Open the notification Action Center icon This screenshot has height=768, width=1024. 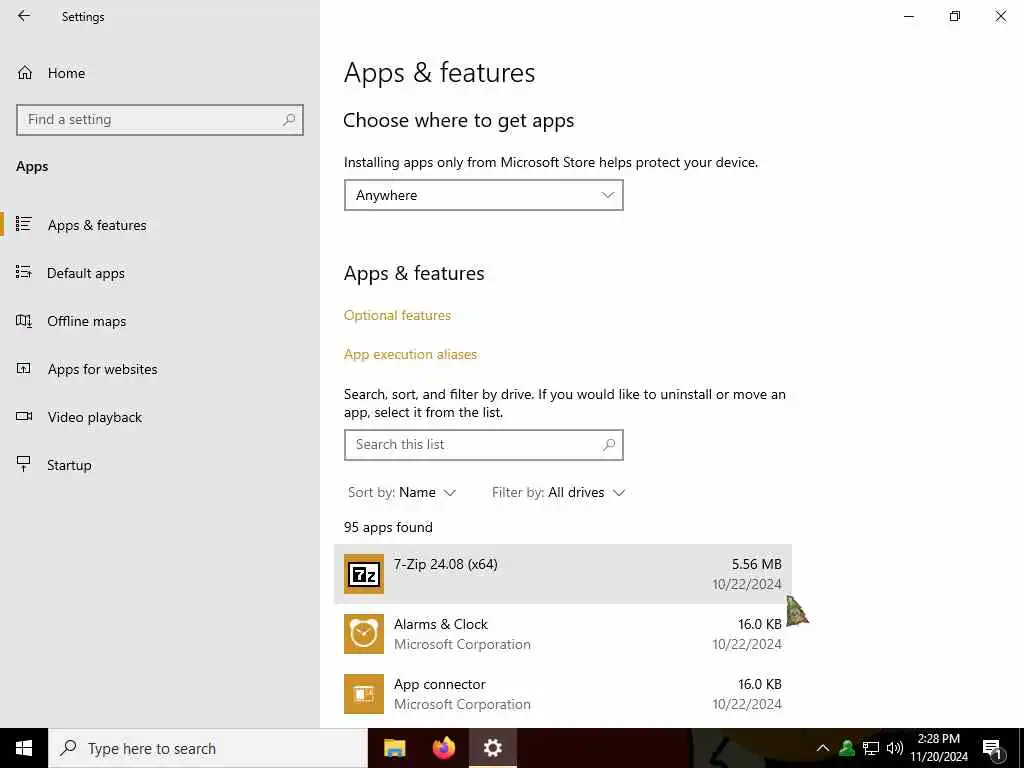tap(993, 748)
